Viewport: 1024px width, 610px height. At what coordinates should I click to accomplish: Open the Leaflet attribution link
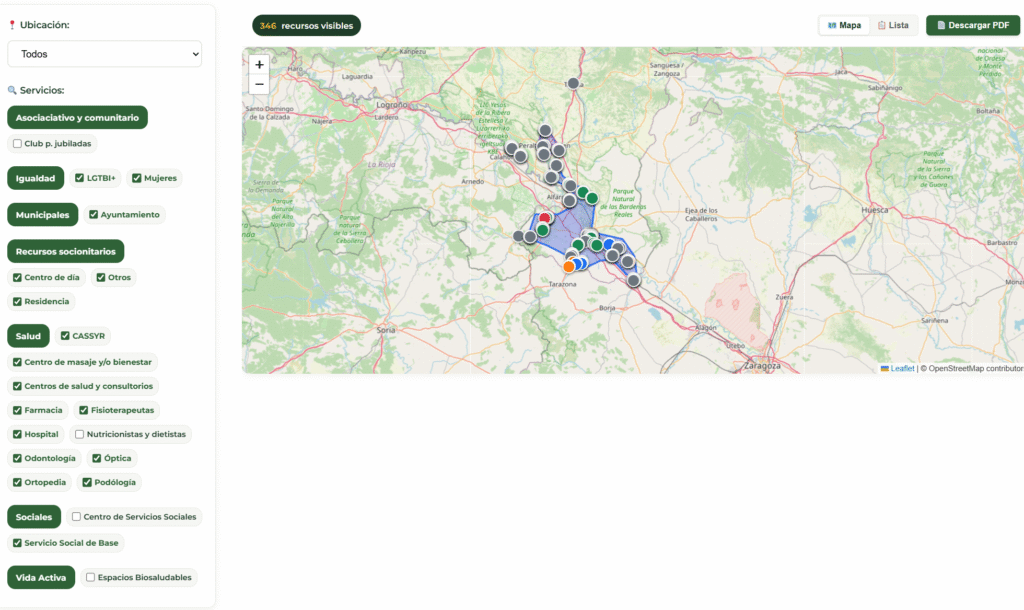[x=902, y=368]
